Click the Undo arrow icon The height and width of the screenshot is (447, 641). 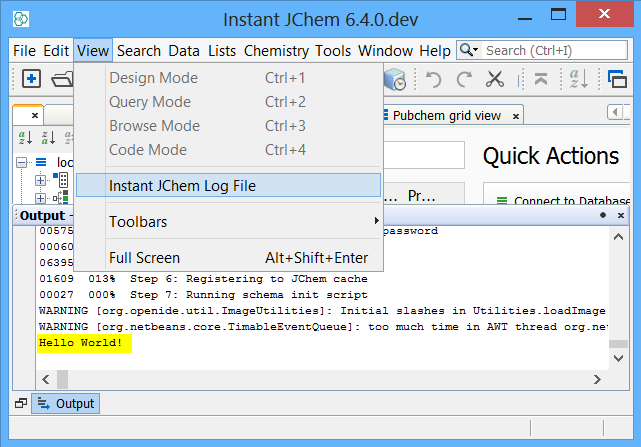[x=433, y=79]
